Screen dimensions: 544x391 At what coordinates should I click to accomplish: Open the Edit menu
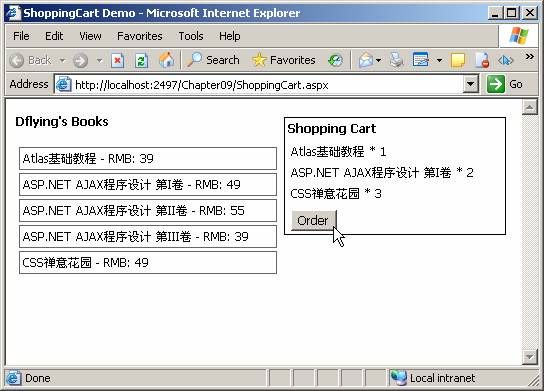click(x=54, y=36)
